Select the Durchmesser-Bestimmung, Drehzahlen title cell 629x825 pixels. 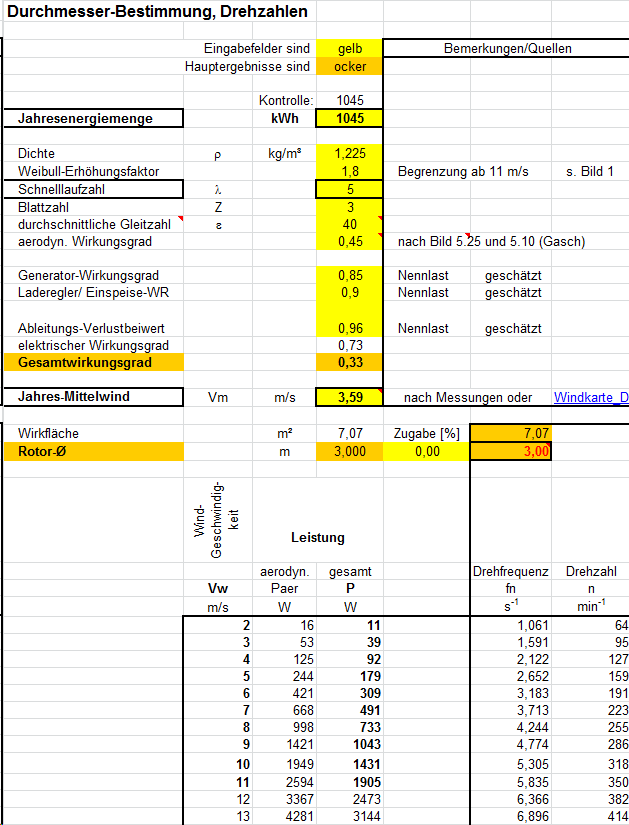(x=158, y=13)
